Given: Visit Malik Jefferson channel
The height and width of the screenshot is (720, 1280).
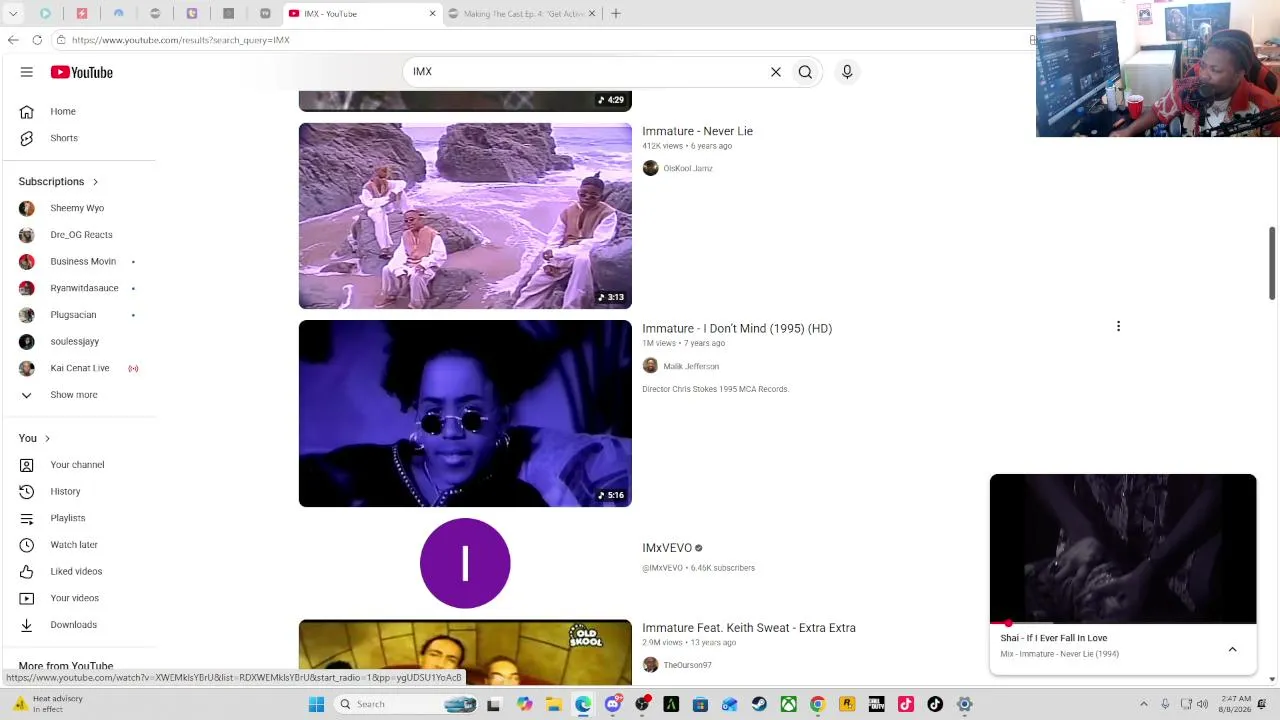Looking at the screenshot, I should click(691, 366).
